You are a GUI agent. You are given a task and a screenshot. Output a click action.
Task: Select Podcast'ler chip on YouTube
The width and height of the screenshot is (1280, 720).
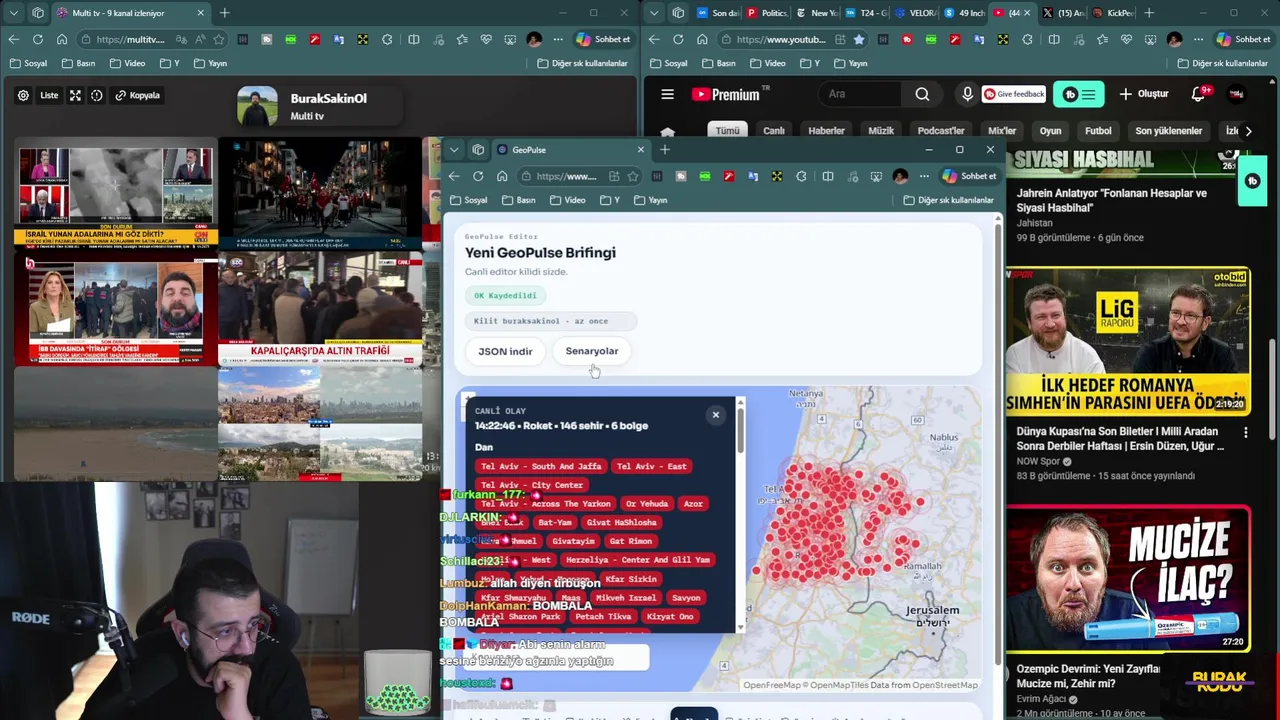pyautogui.click(x=941, y=131)
